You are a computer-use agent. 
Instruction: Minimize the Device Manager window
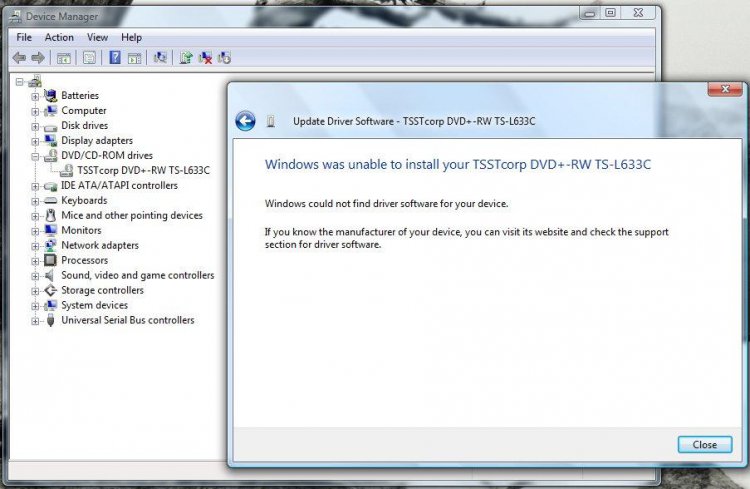click(x=590, y=13)
